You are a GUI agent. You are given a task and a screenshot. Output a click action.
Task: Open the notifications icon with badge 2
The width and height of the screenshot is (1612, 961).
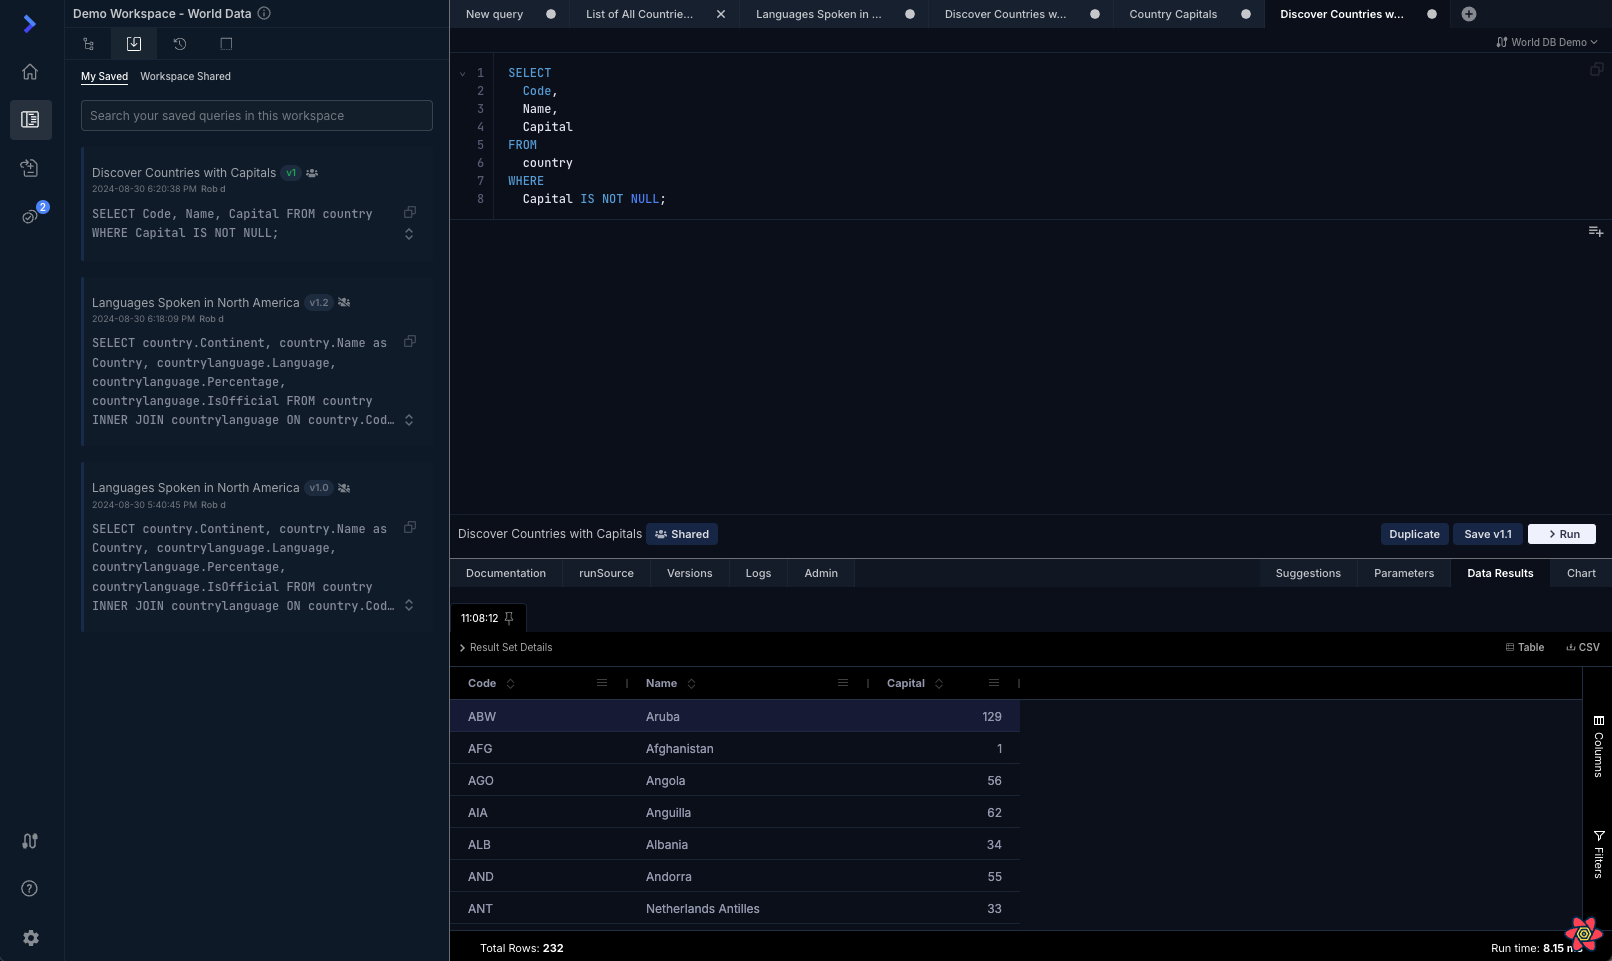30,216
